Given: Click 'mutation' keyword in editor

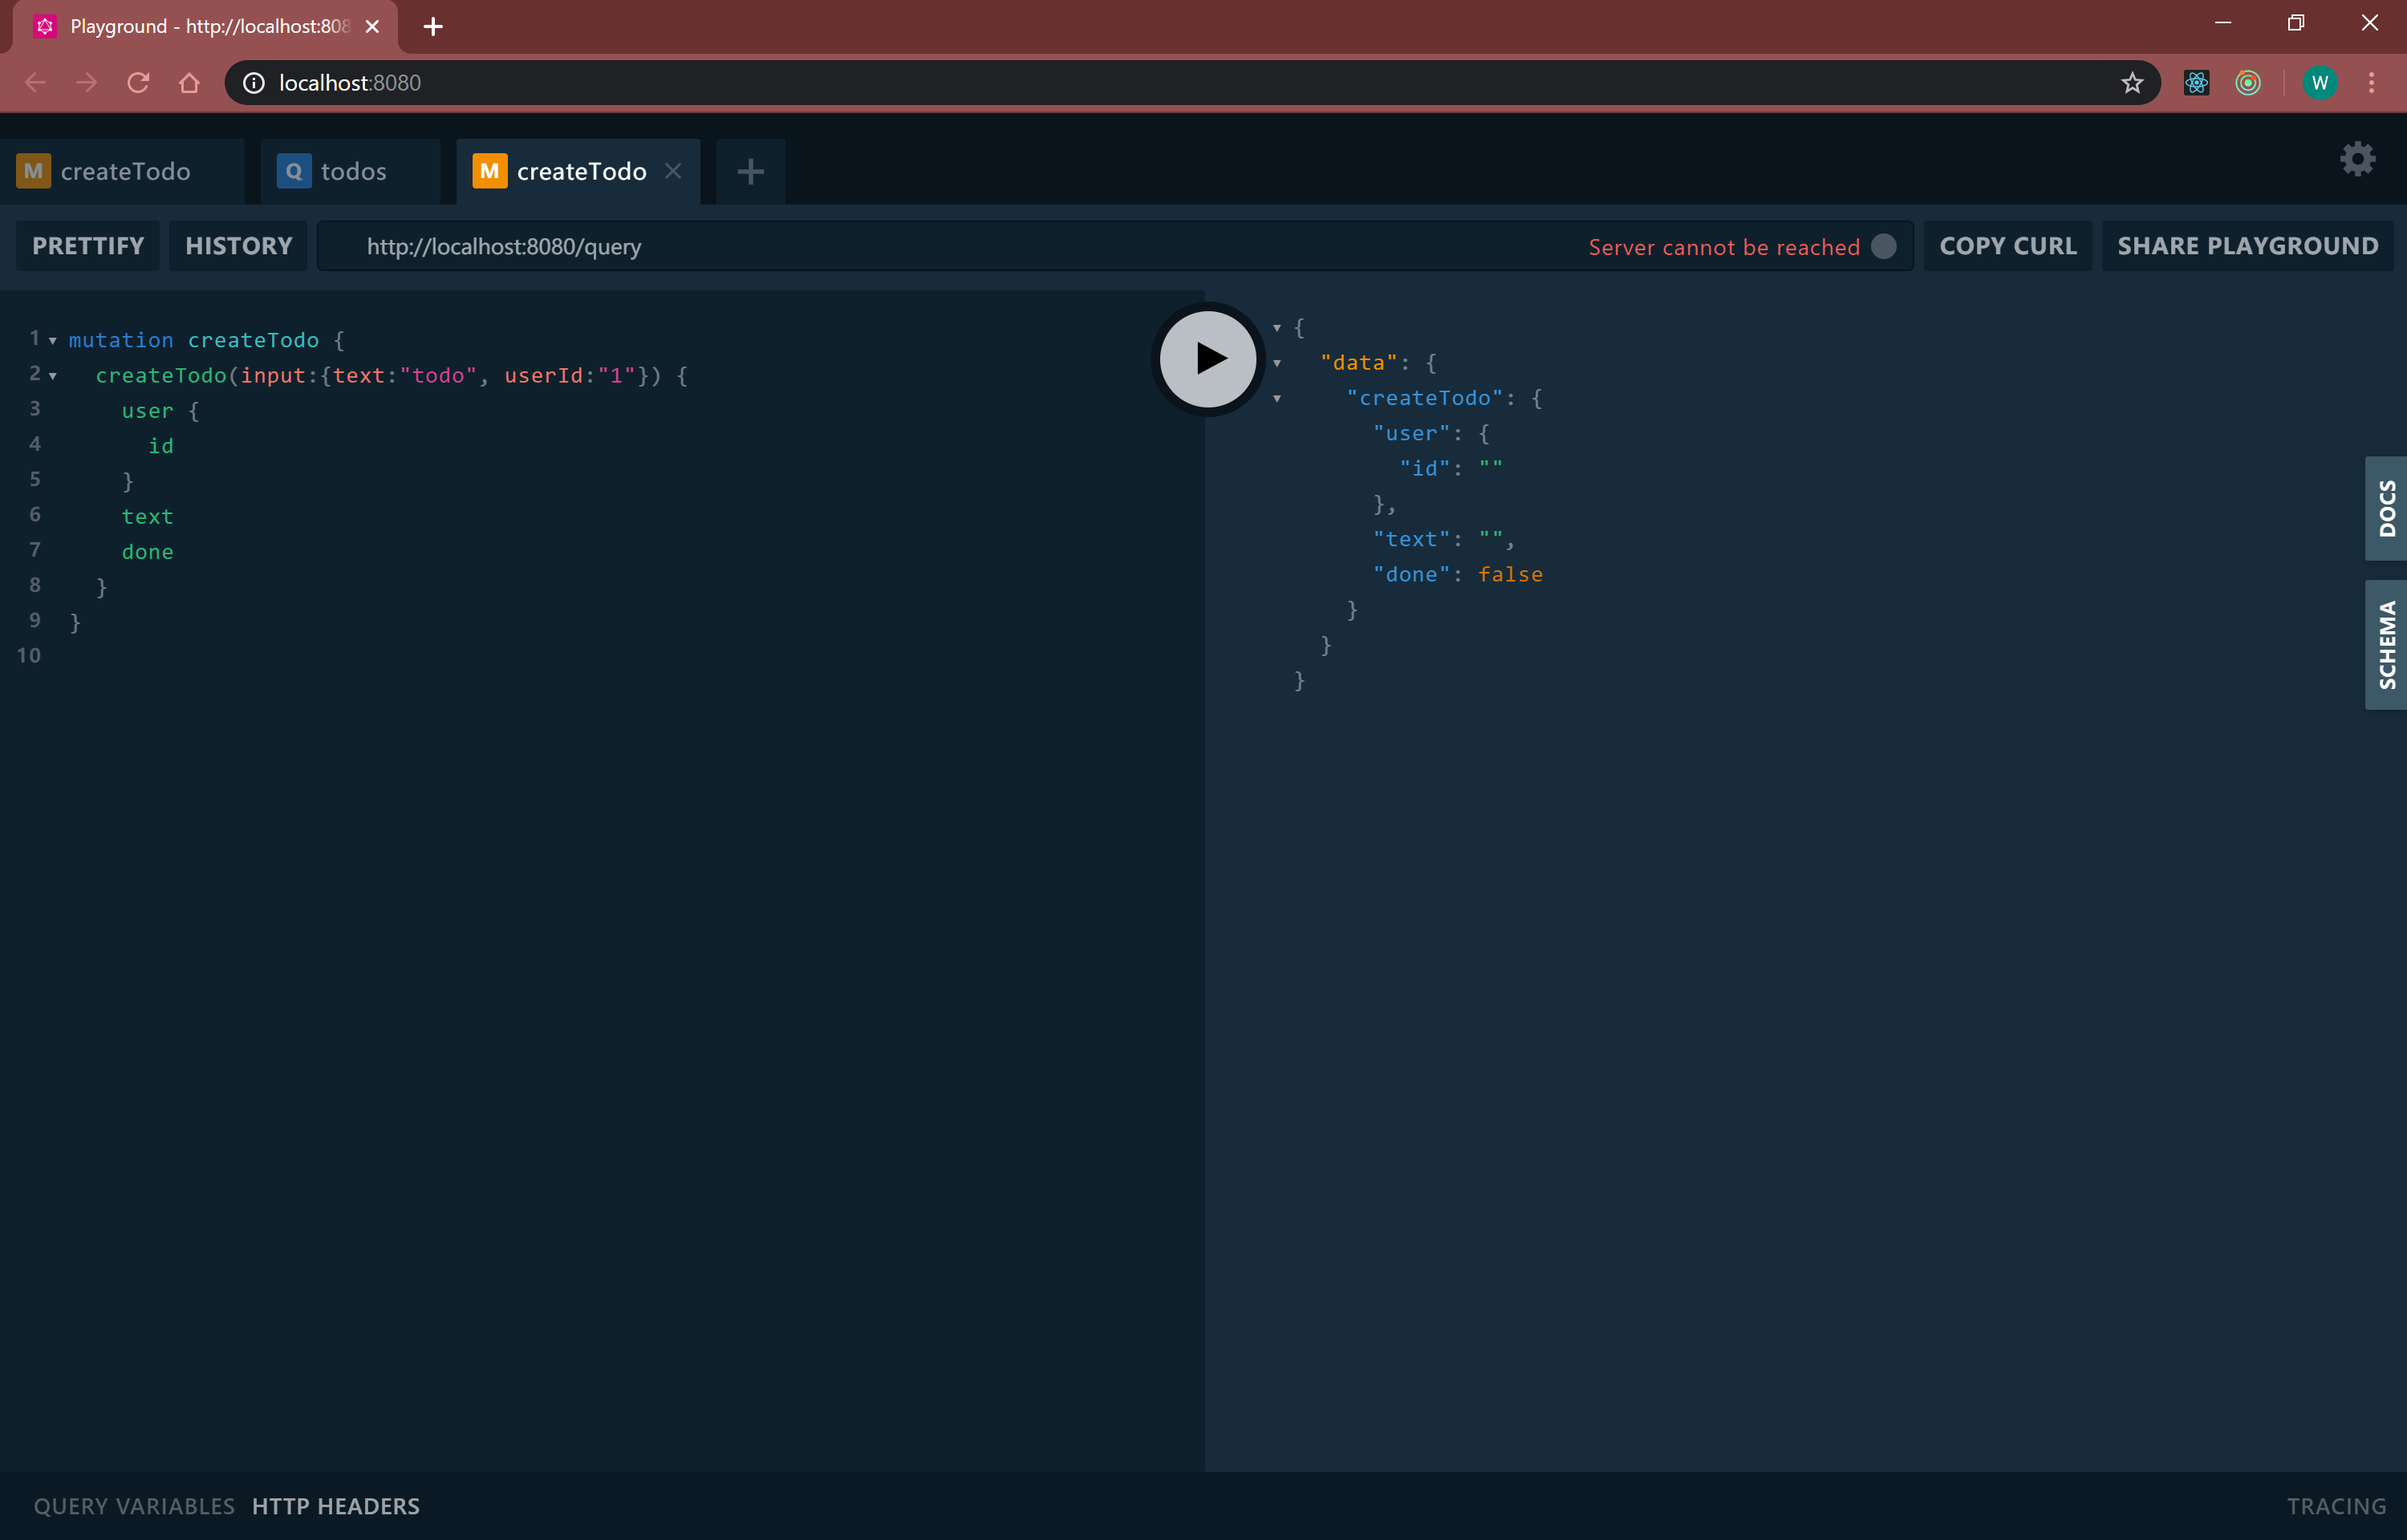Looking at the screenshot, I should (x=121, y=341).
